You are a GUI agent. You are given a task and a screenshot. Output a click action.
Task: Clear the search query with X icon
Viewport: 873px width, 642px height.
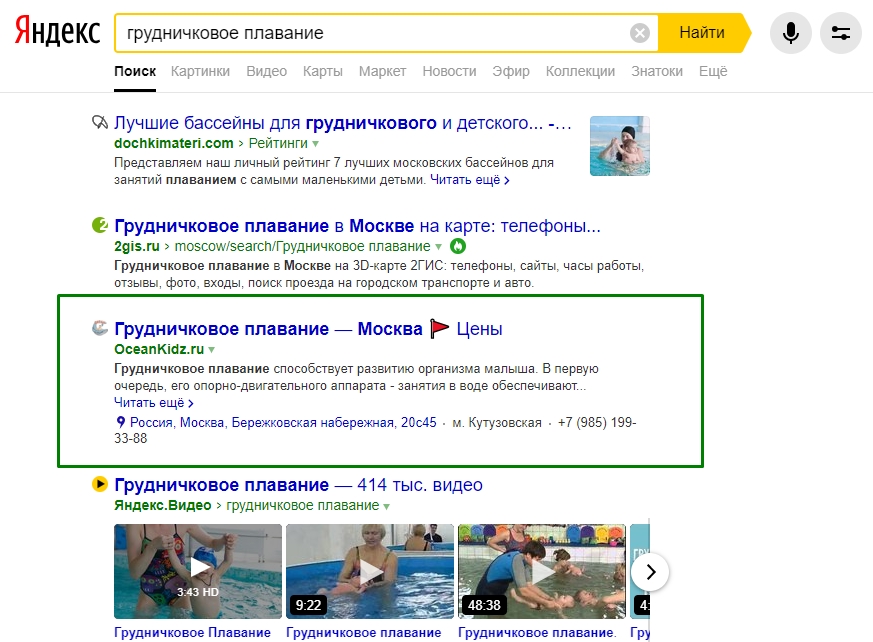pyautogui.click(x=640, y=33)
